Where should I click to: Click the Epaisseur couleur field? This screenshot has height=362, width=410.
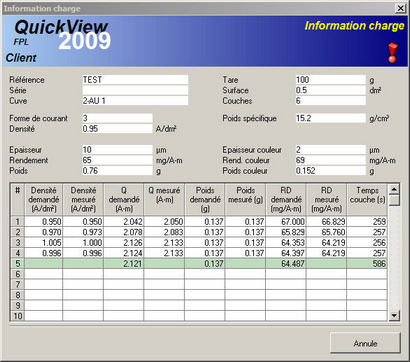331,150
